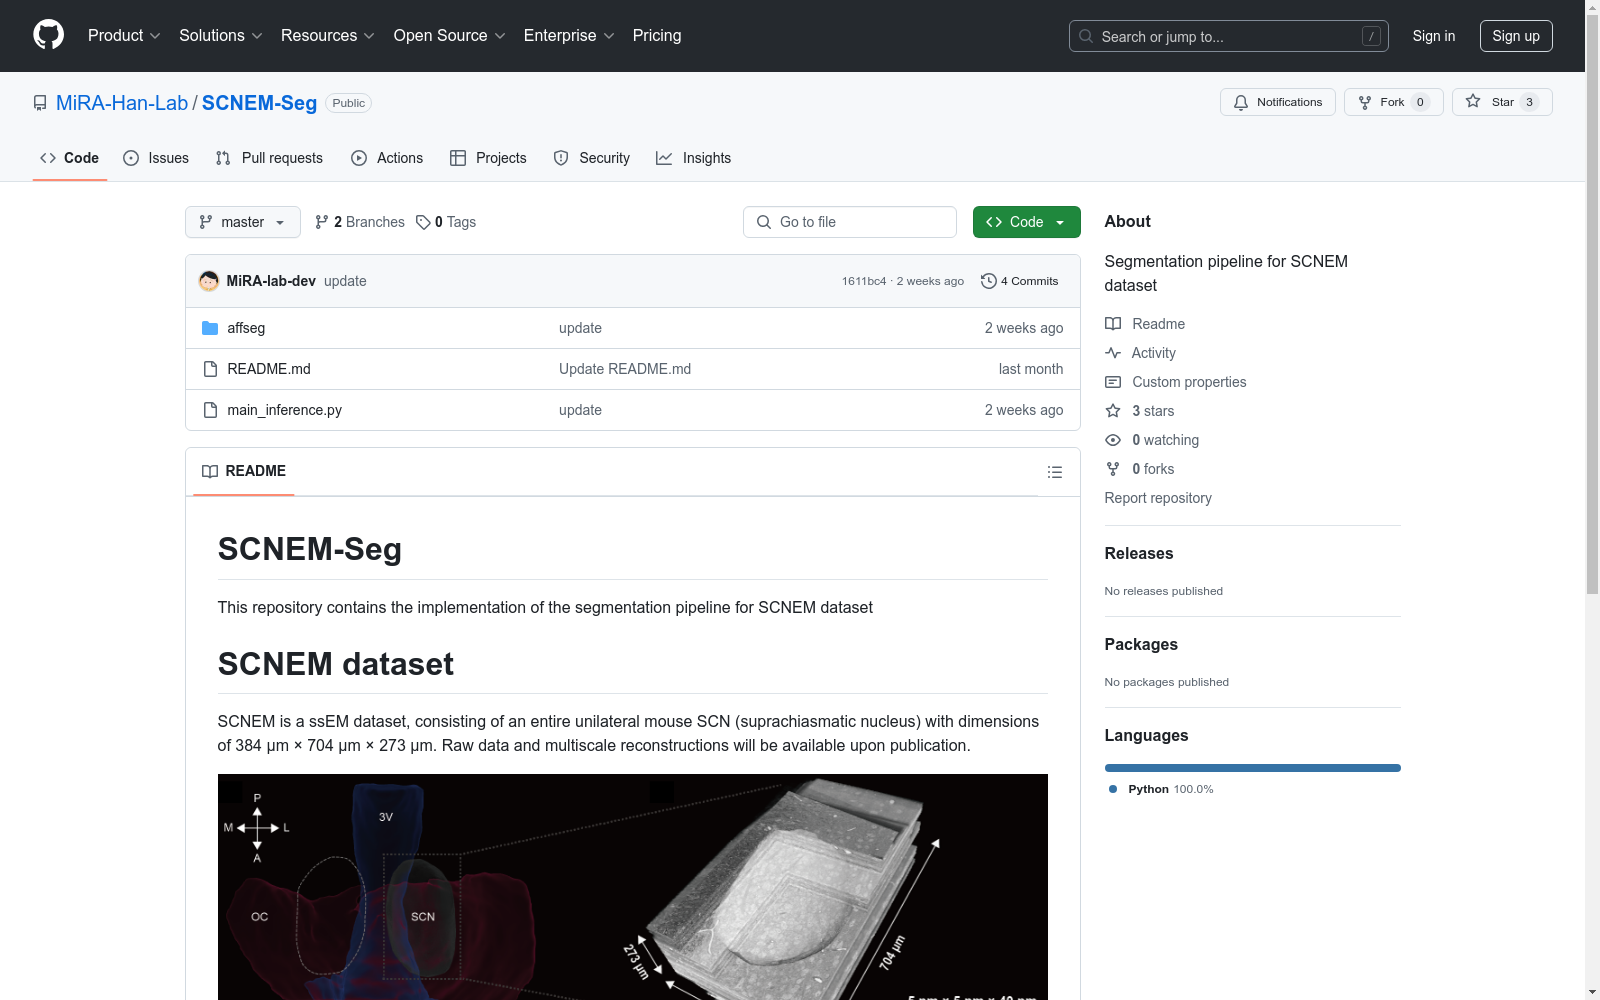Click the Report repository link
The height and width of the screenshot is (1000, 1600).
click(1158, 498)
